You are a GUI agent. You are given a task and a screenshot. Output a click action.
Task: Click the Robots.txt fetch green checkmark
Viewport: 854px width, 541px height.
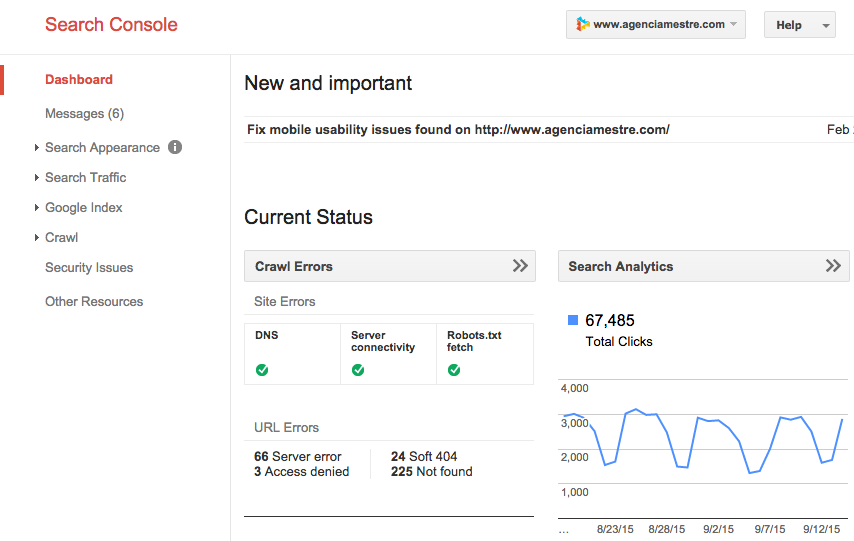pos(454,369)
